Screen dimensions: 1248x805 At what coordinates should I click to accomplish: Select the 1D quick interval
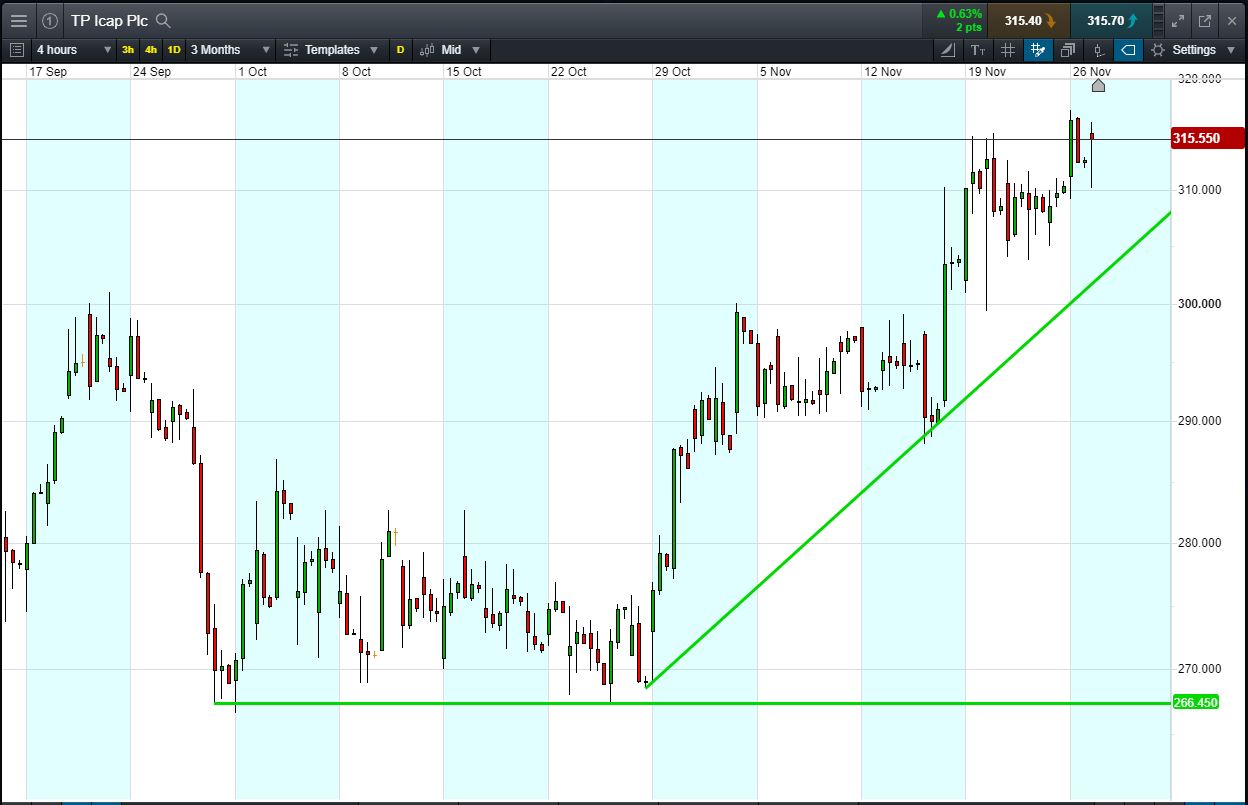pyautogui.click(x=174, y=49)
